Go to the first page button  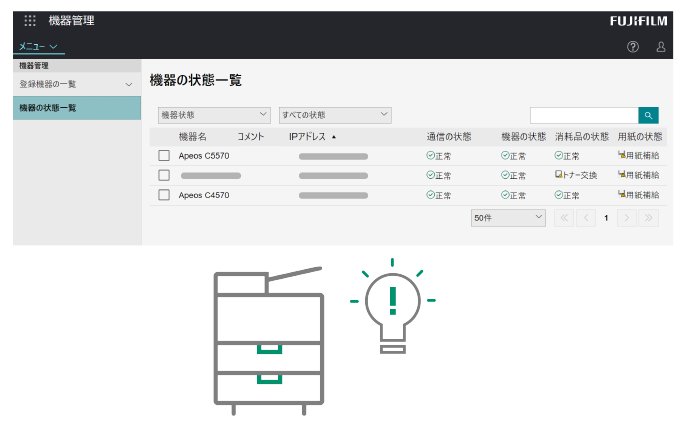coord(564,217)
